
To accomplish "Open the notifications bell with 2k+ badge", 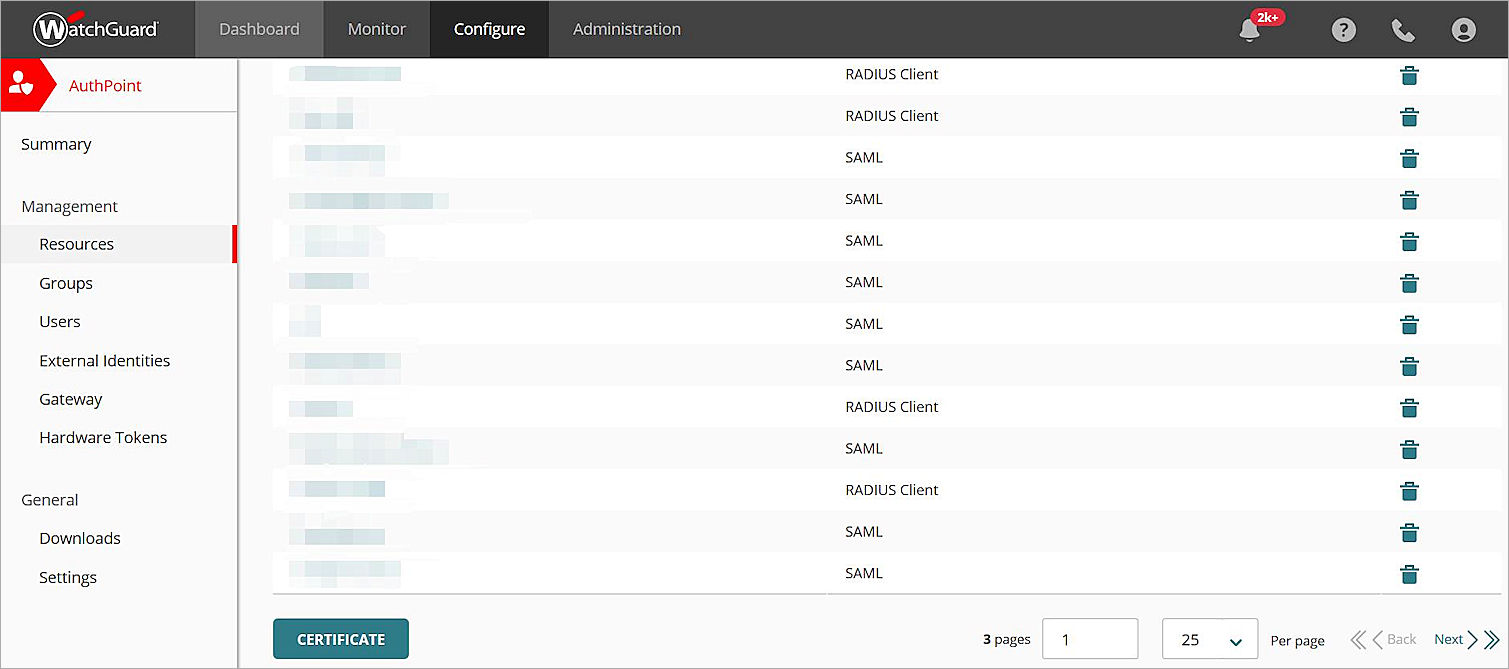I will tap(1249, 31).
